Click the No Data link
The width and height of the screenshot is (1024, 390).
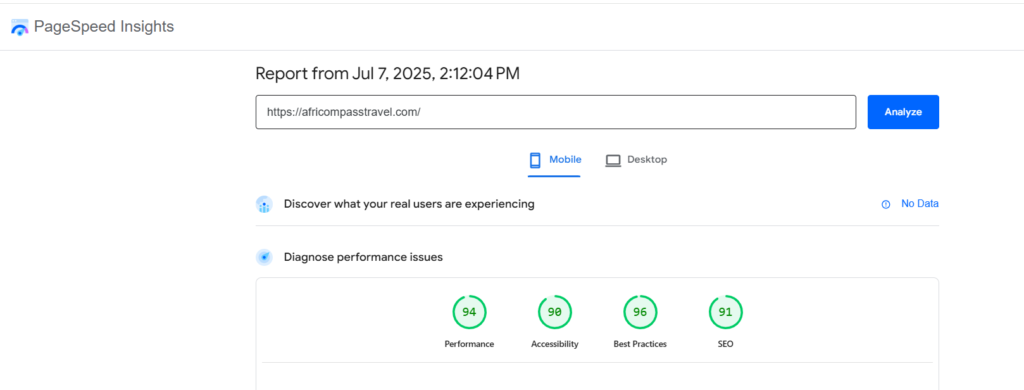click(920, 204)
